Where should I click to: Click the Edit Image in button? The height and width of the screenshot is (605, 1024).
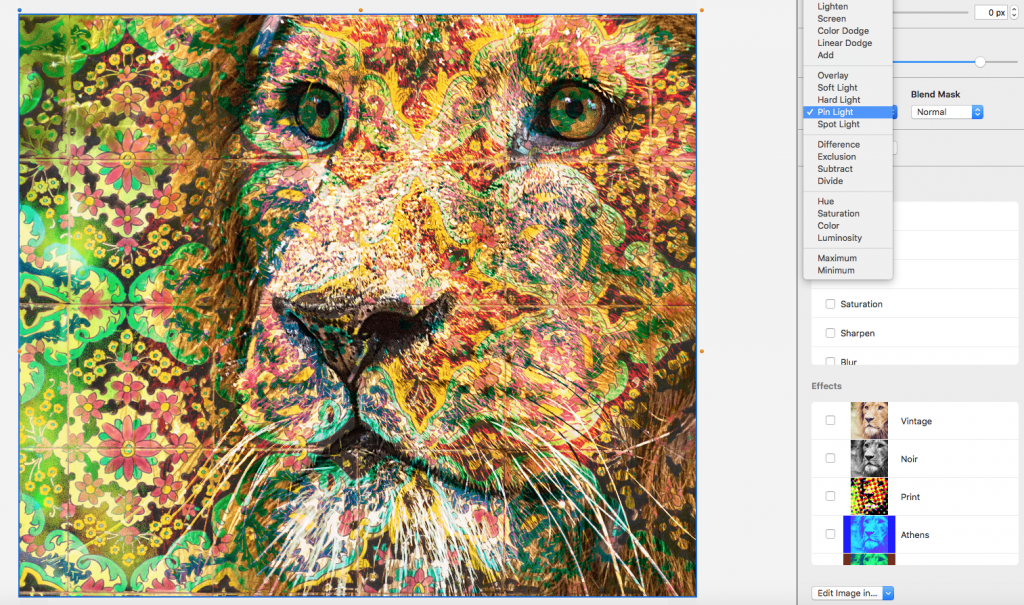847,593
